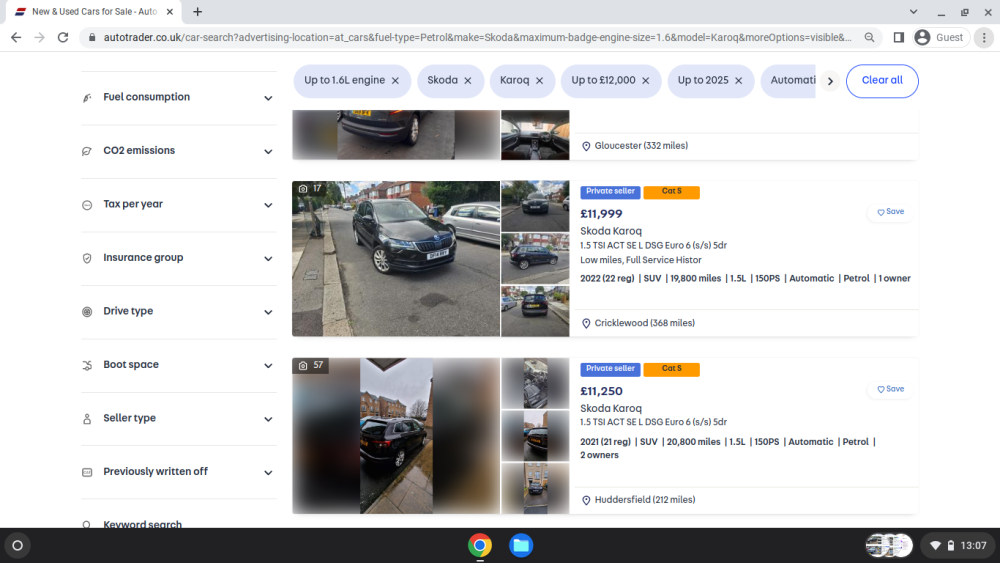Image resolution: width=1000 pixels, height=563 pixels.
Task: Click the Previously written off icon
Action: [87, 472]
